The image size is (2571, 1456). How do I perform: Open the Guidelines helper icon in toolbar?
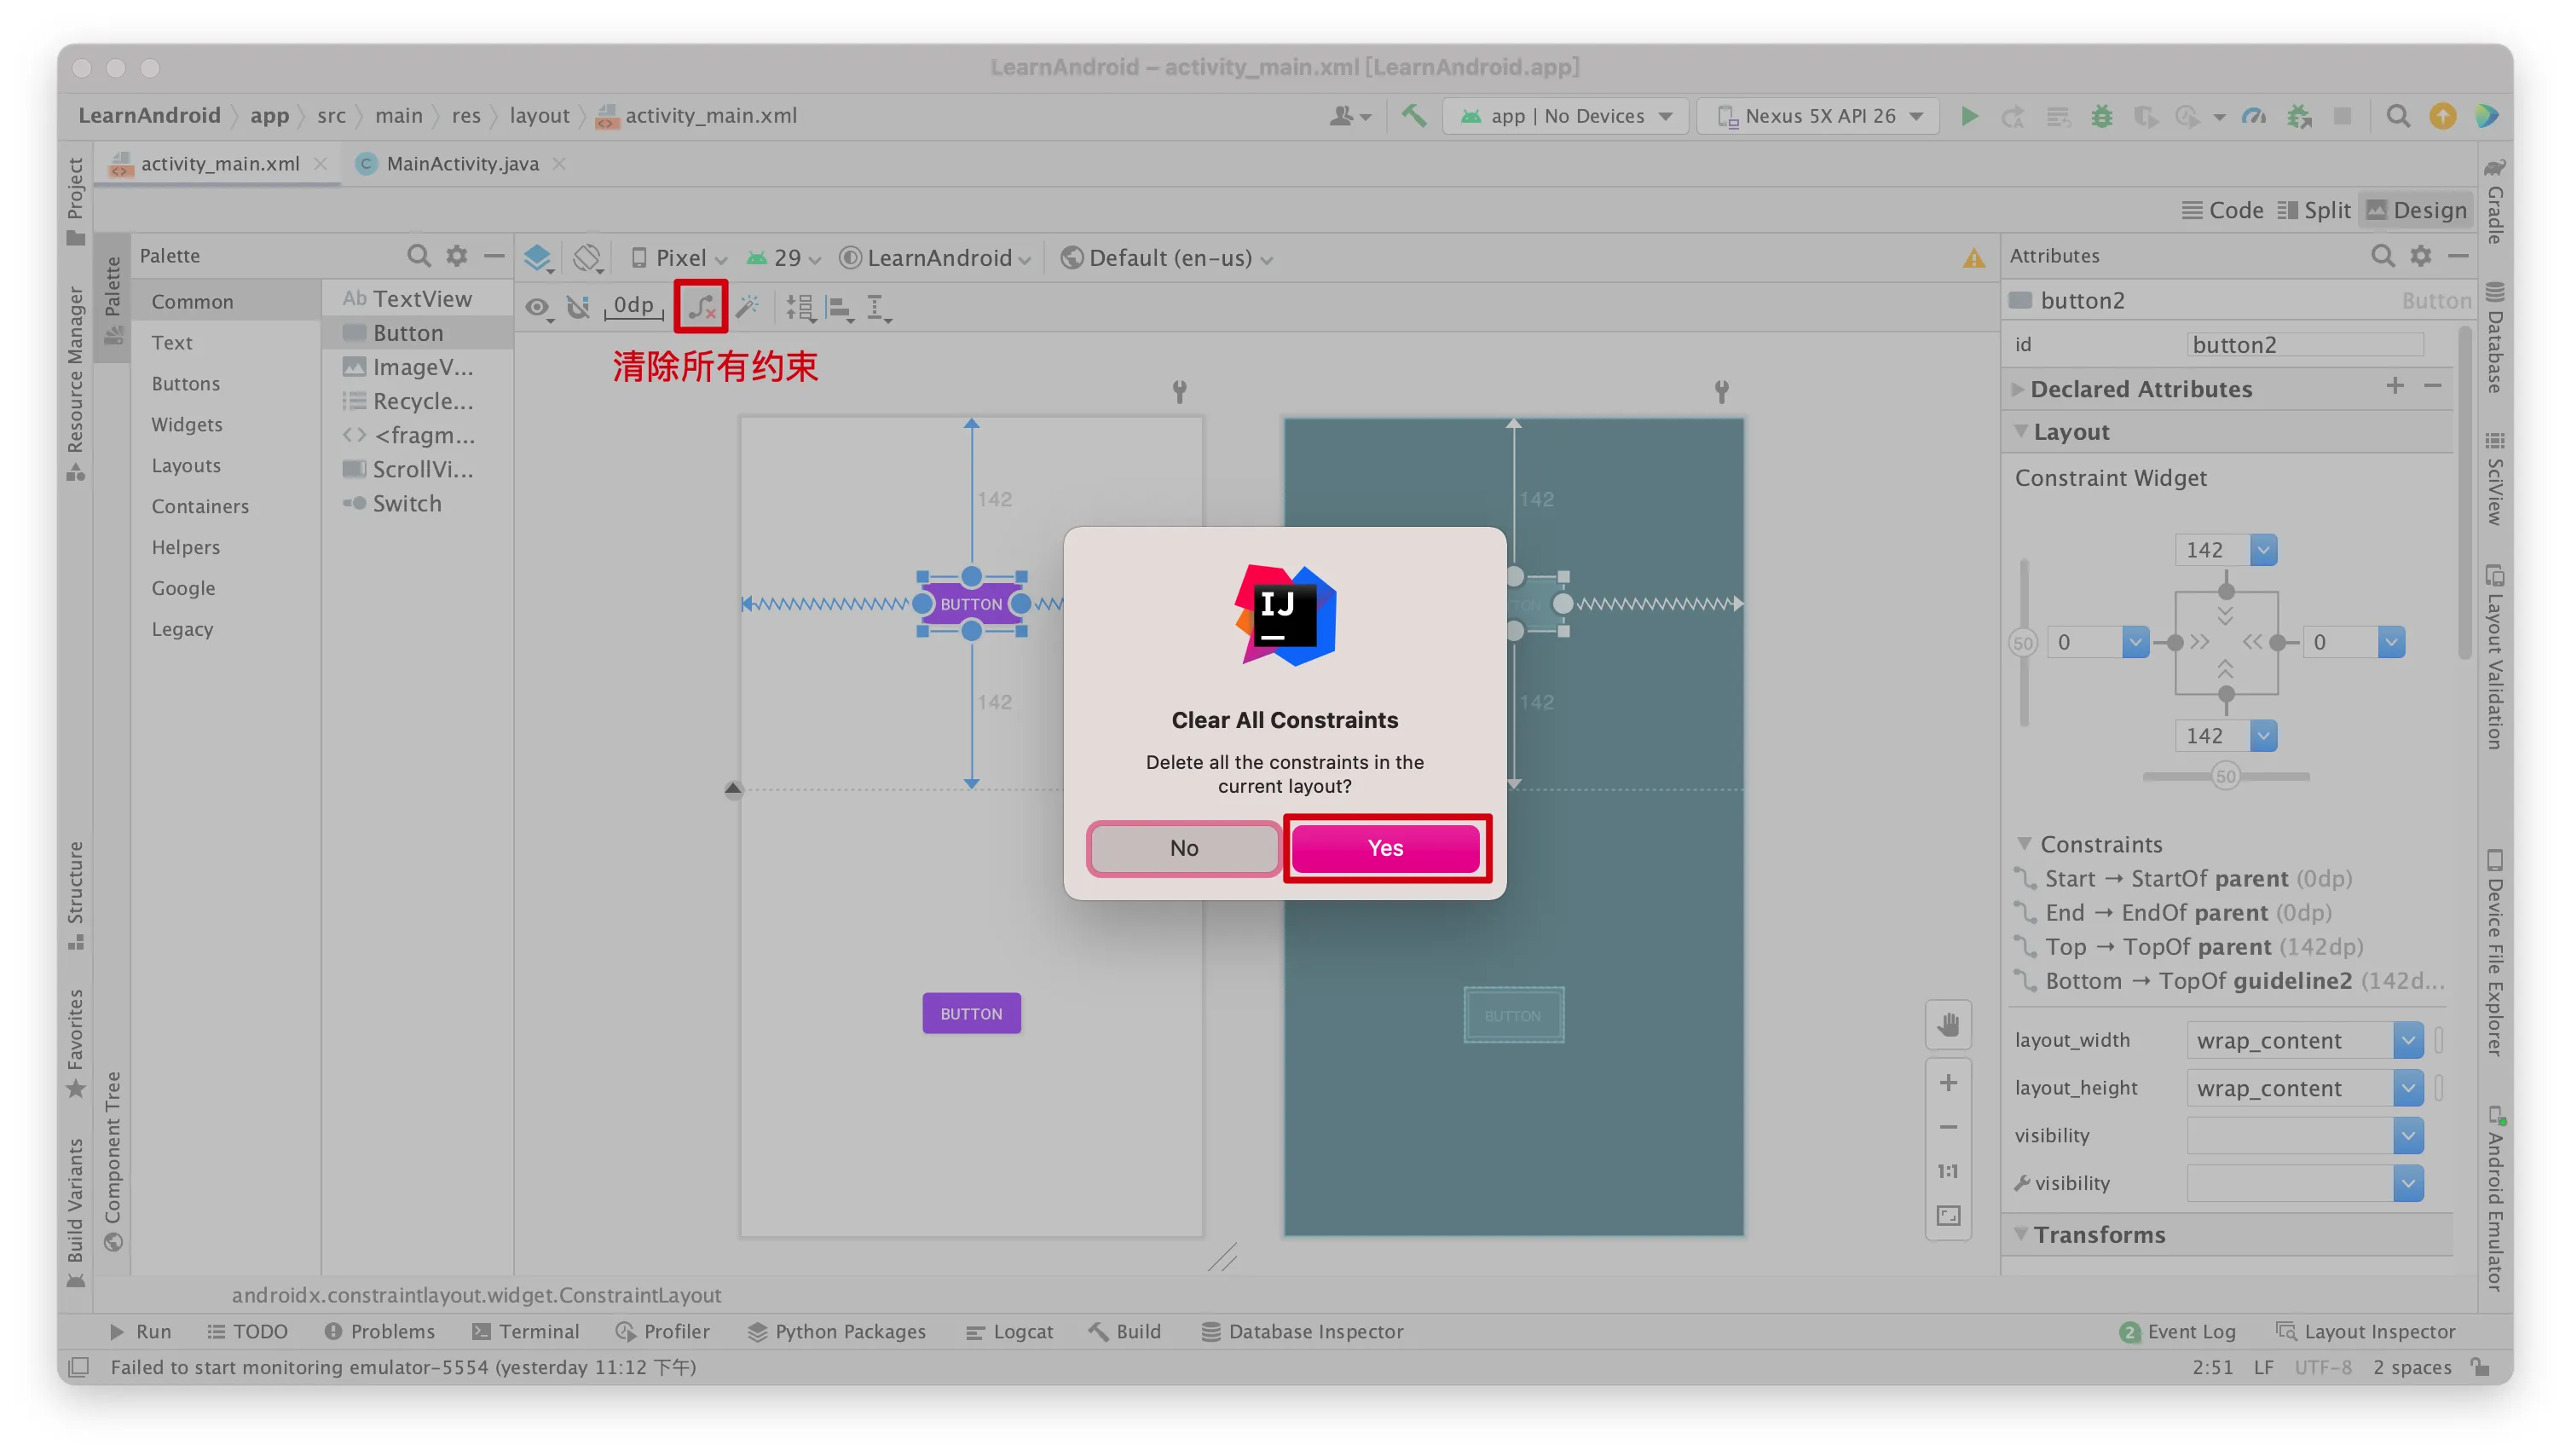coord(877,308)
